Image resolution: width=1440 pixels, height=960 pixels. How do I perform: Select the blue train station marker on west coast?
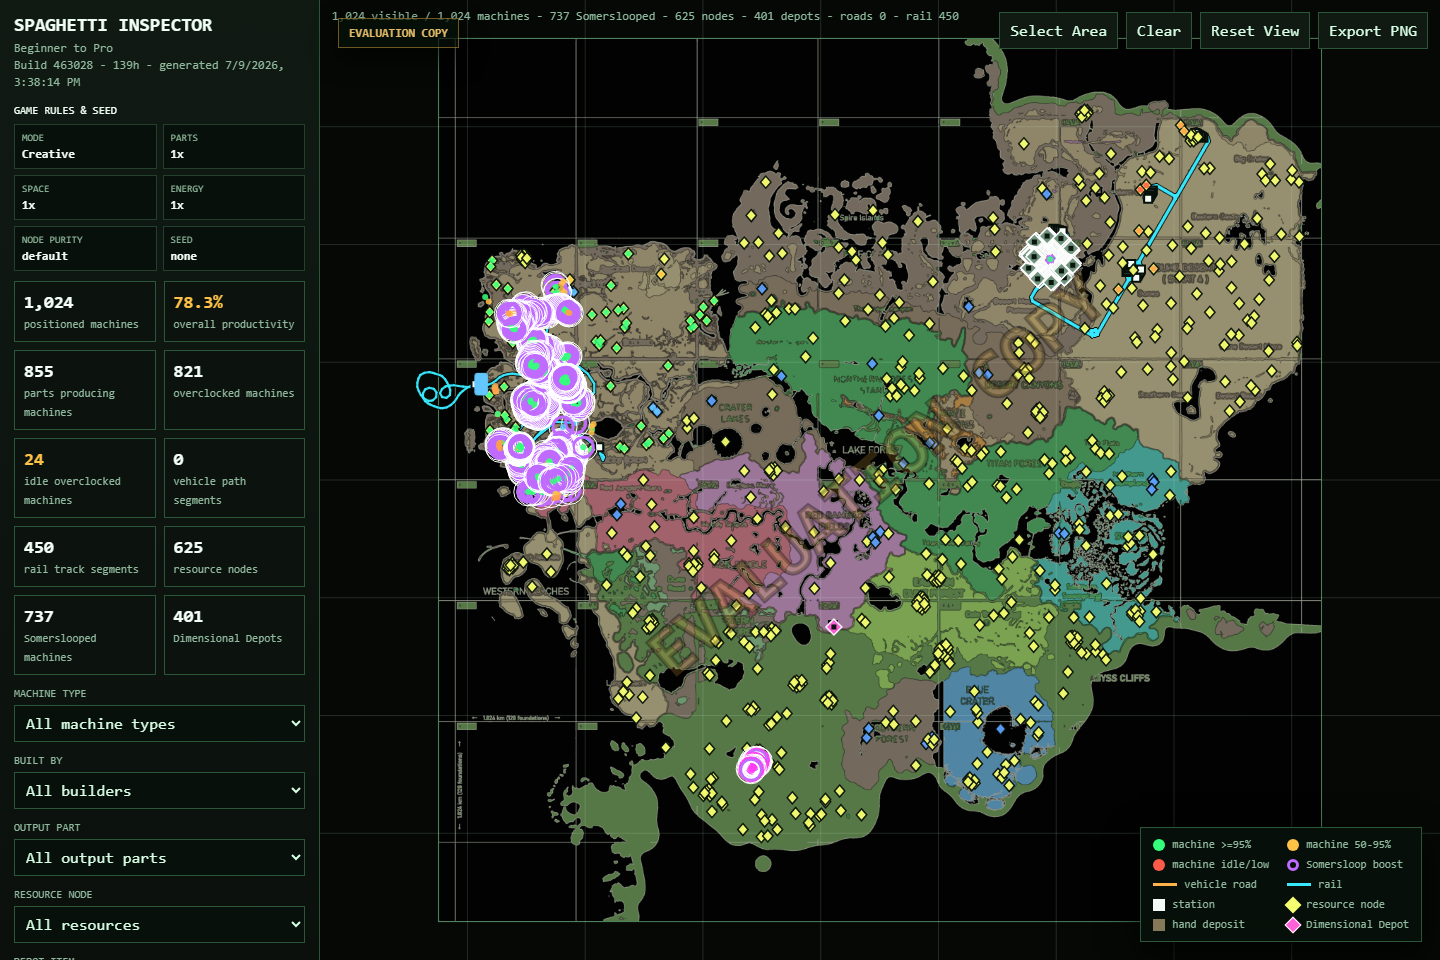[481, 384]
